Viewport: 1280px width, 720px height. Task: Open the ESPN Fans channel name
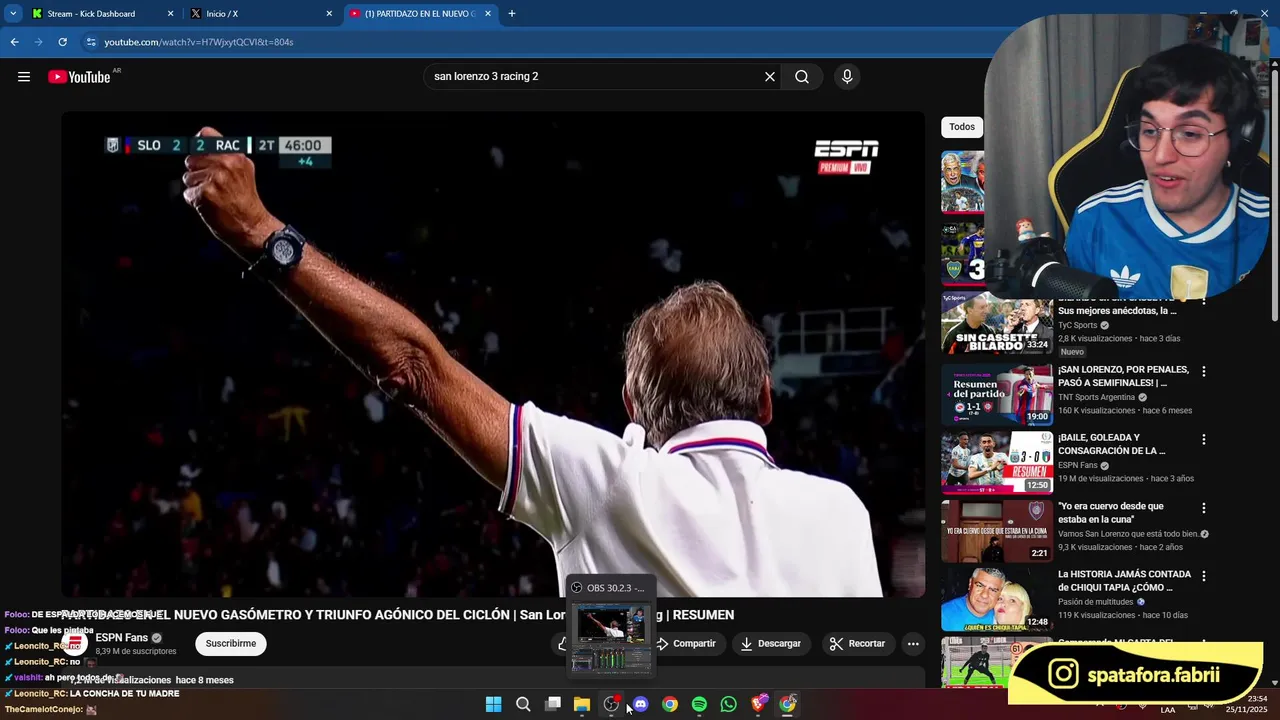pos(121,637)
